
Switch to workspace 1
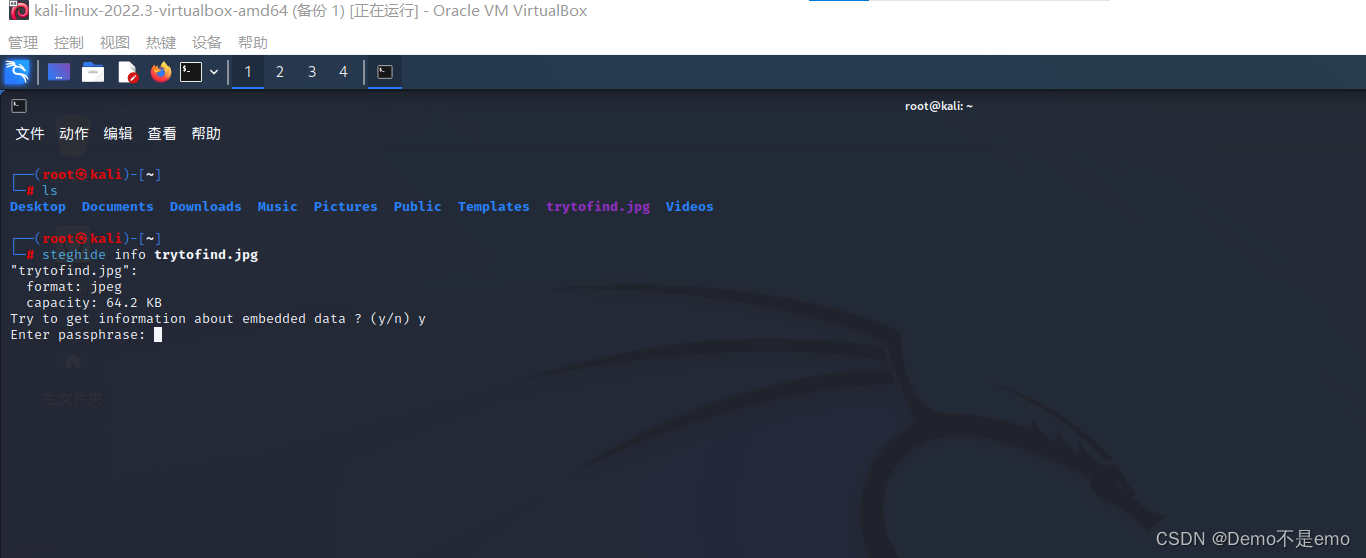coord(248,72)
